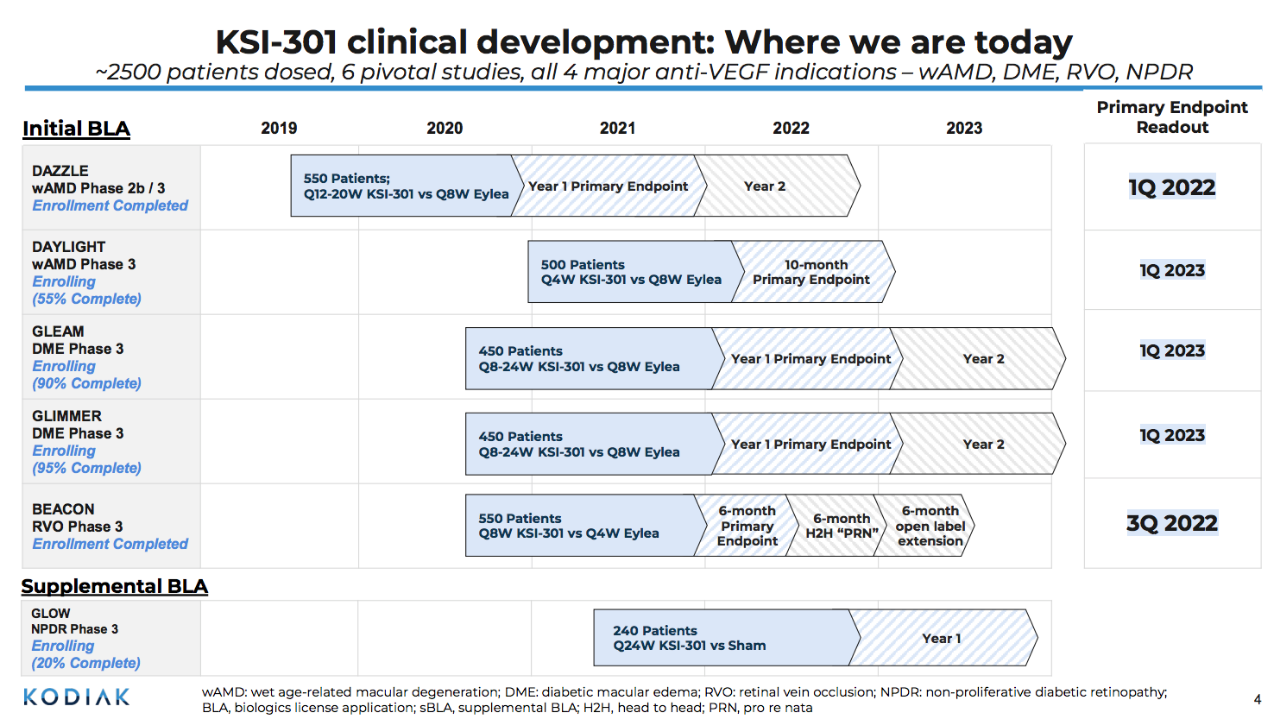Click the BEACON 6-month open label extension segment
This screenshot has width=1280, height=715.
pos(926,526)
